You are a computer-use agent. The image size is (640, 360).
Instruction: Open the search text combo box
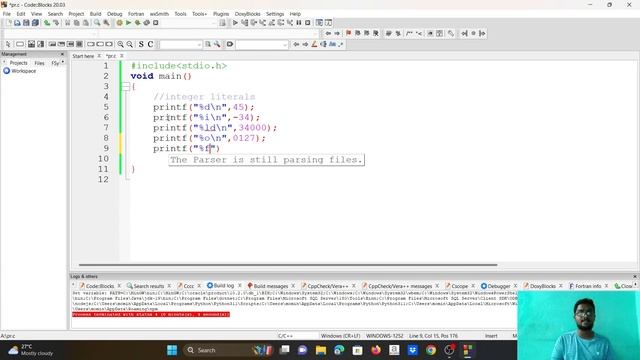point(180,44)
